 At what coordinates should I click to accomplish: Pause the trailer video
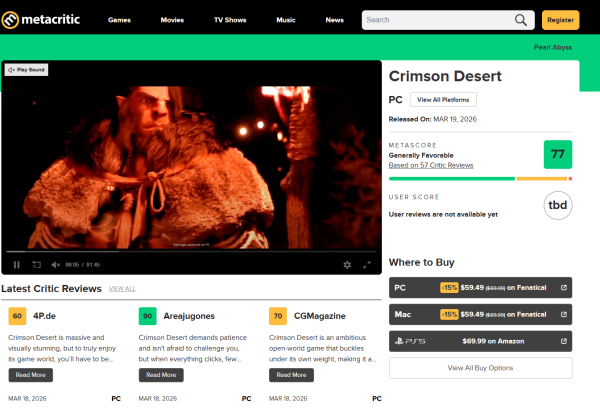pos(17,264)
